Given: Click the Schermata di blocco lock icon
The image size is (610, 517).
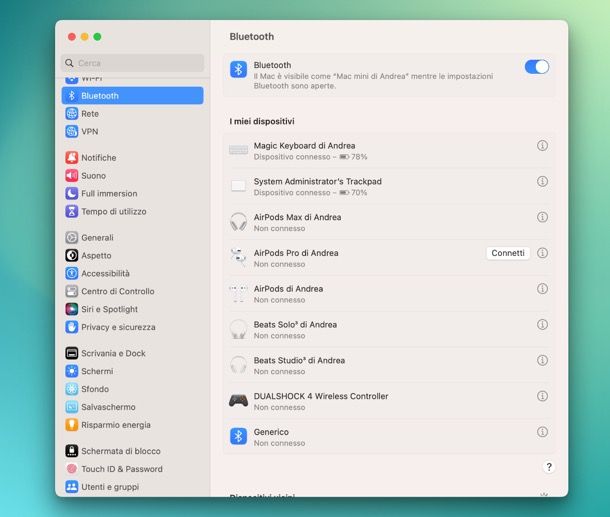Looking at the screenshot, I should pos(72,451).
